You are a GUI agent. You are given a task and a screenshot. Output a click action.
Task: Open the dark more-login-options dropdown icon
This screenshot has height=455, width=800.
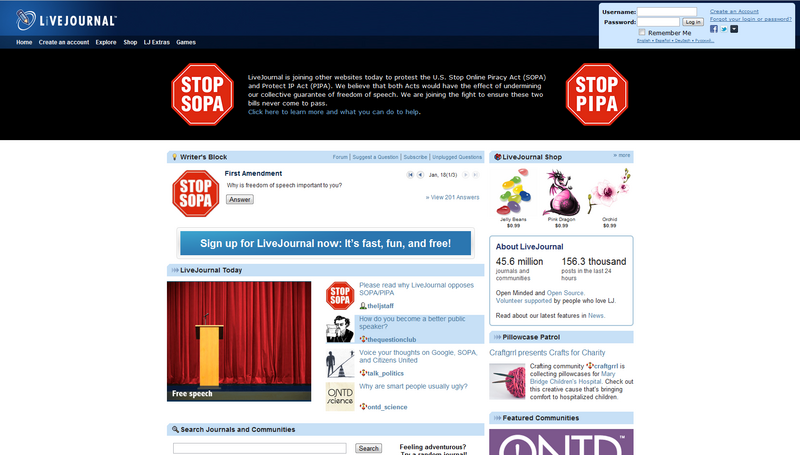pyautogui.click(x=734, y=29)
